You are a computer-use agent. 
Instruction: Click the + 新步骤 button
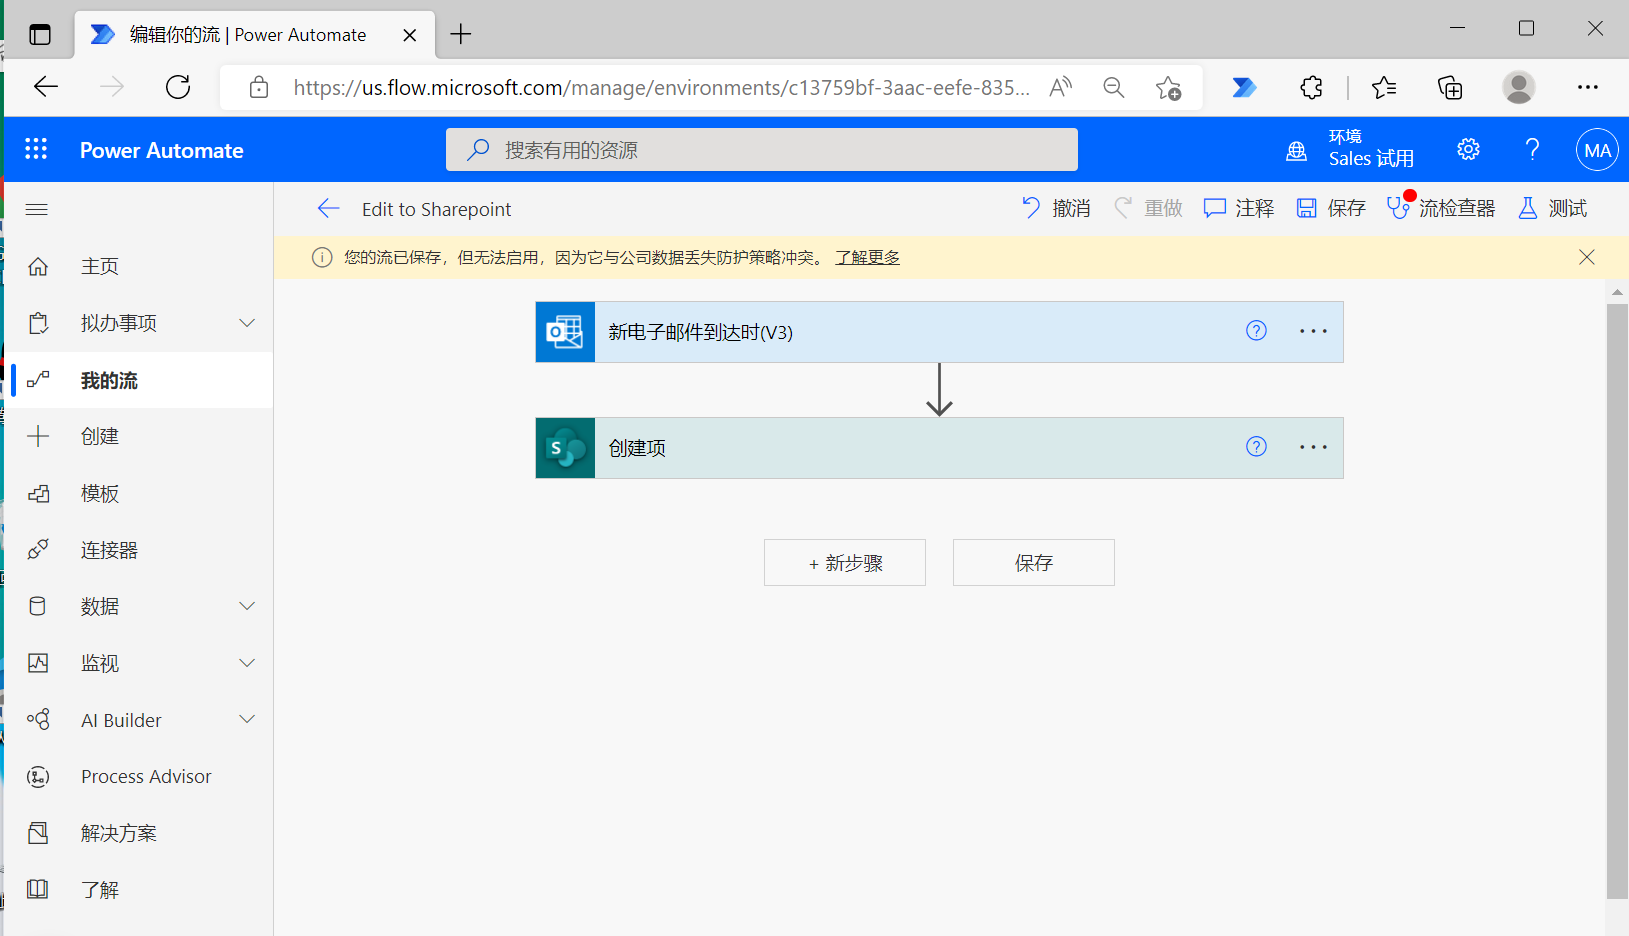tap(845, 563)
